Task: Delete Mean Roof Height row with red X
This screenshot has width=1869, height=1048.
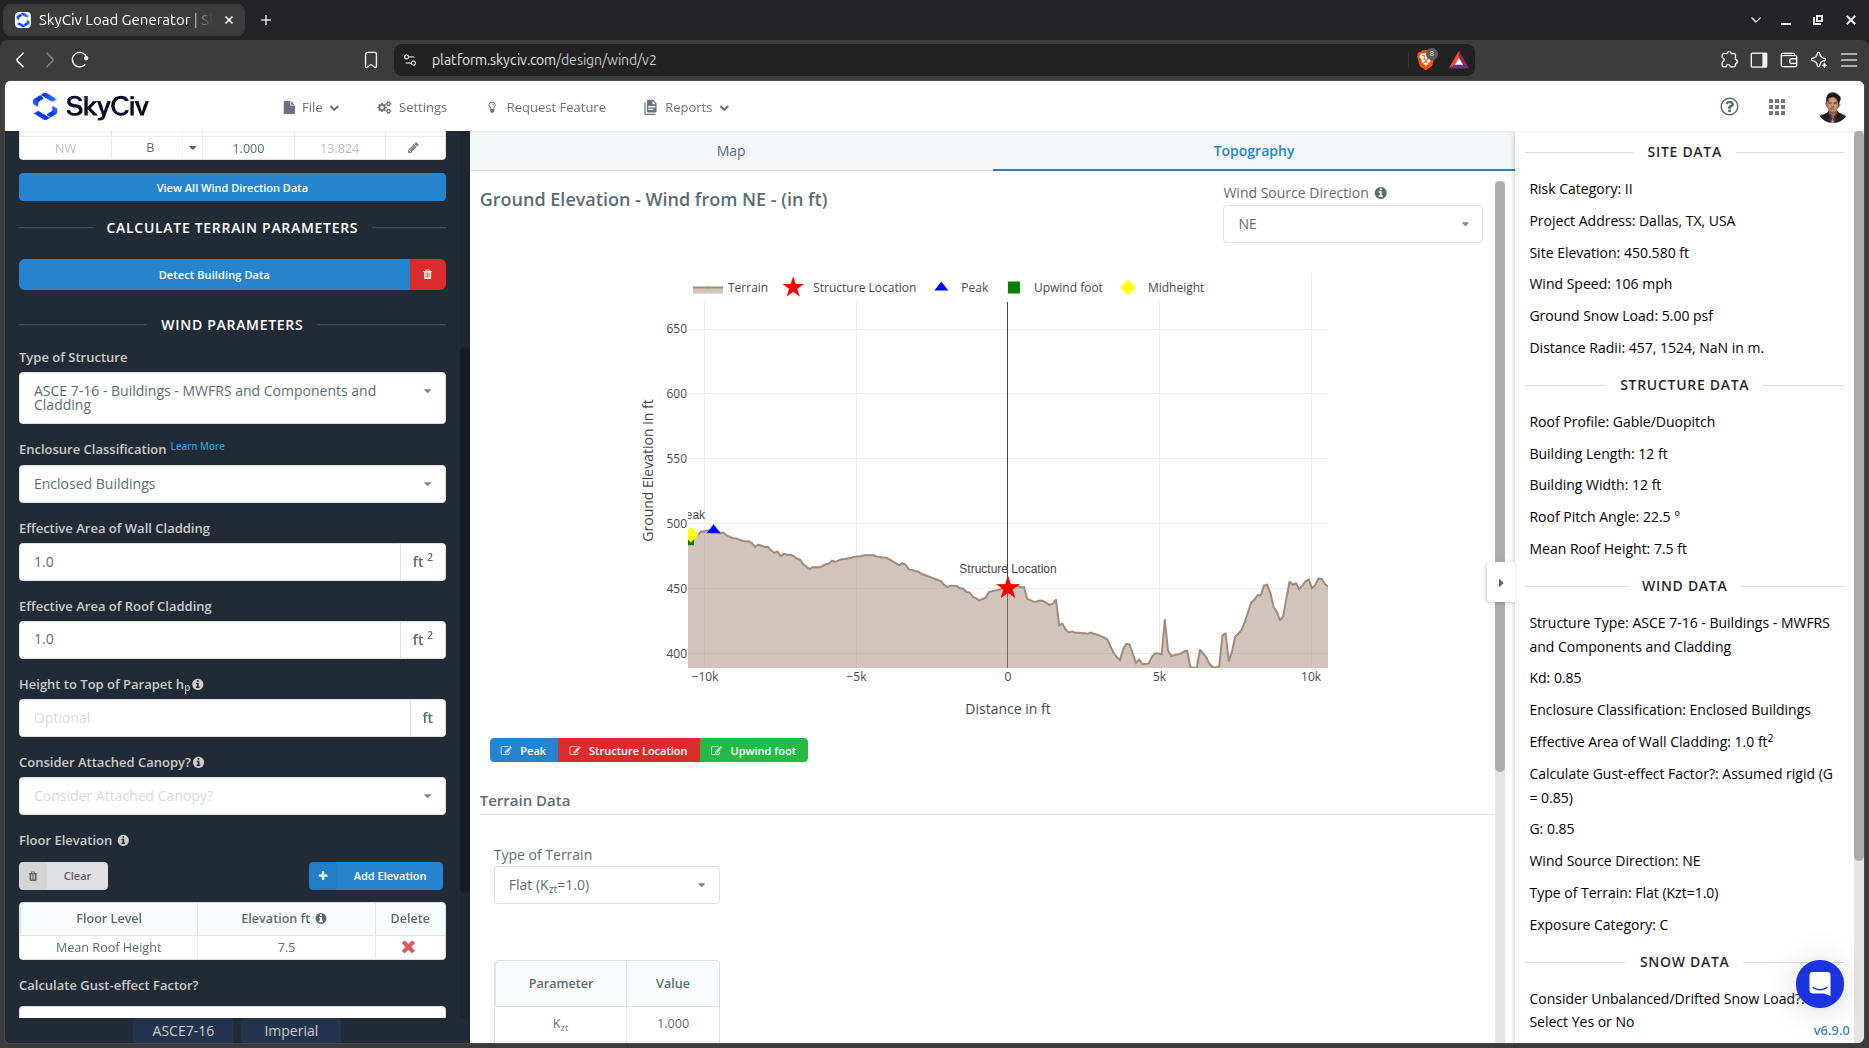Action: point(408,947)
